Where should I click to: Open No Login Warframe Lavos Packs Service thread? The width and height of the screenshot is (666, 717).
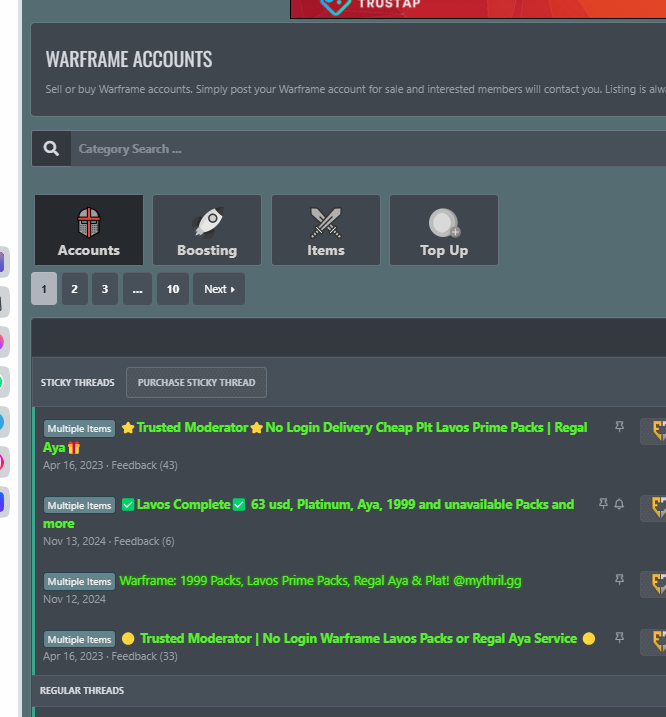pyautogui.click(x=358, y=638)
